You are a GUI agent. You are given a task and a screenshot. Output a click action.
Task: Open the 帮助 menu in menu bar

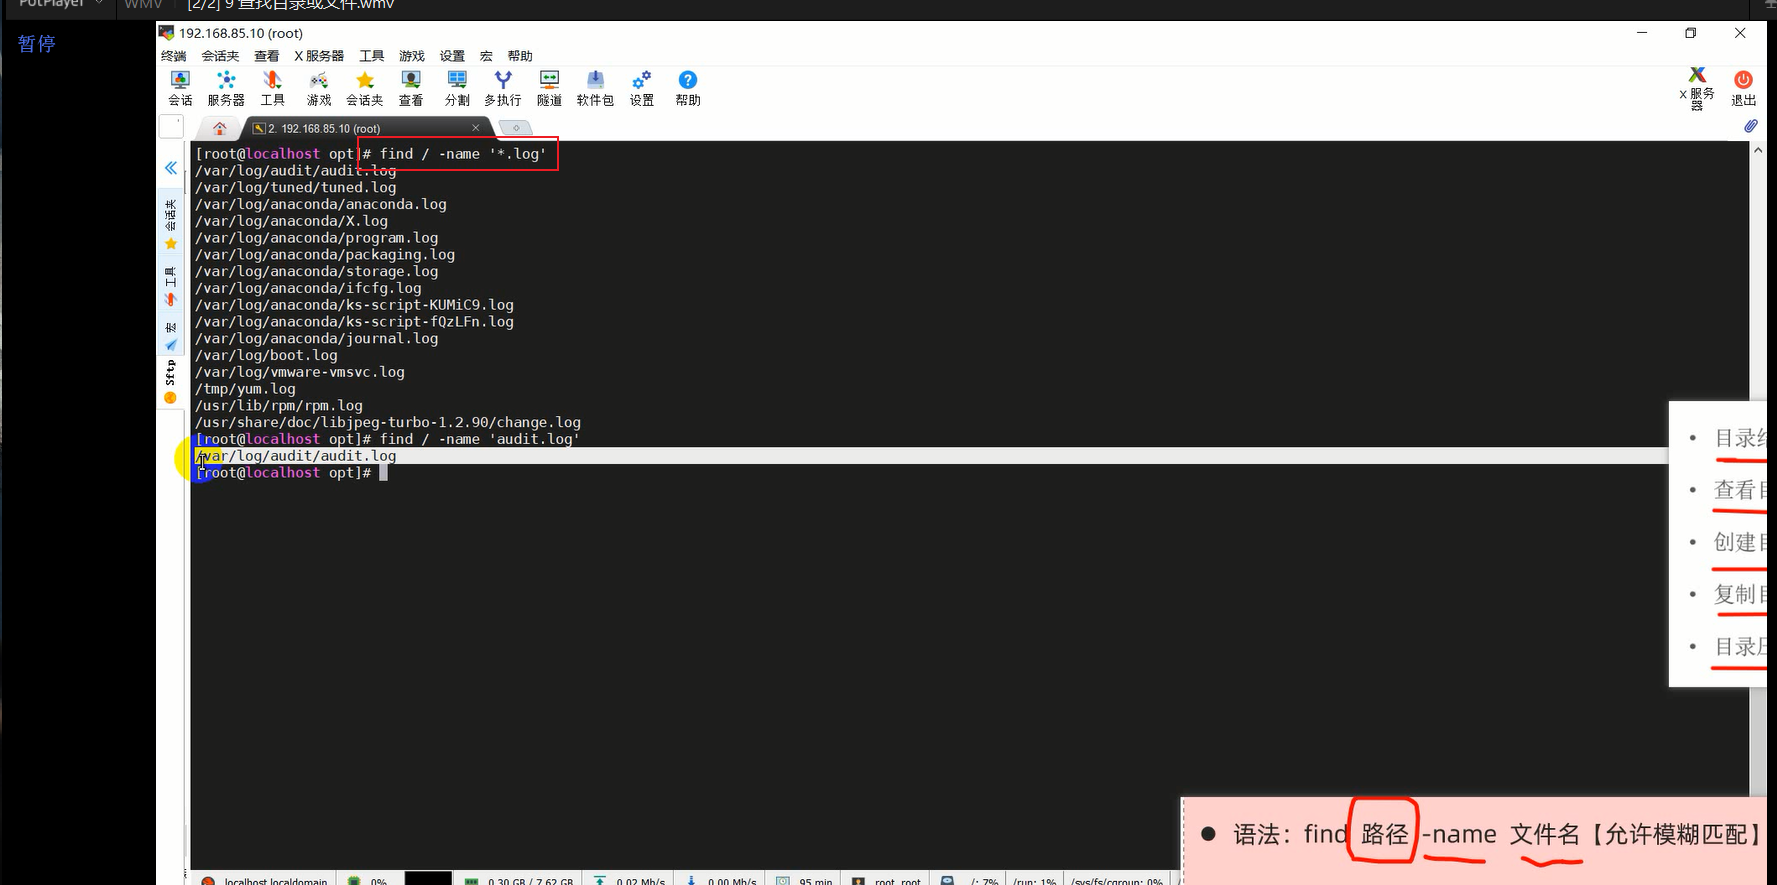tap(520, 56)
